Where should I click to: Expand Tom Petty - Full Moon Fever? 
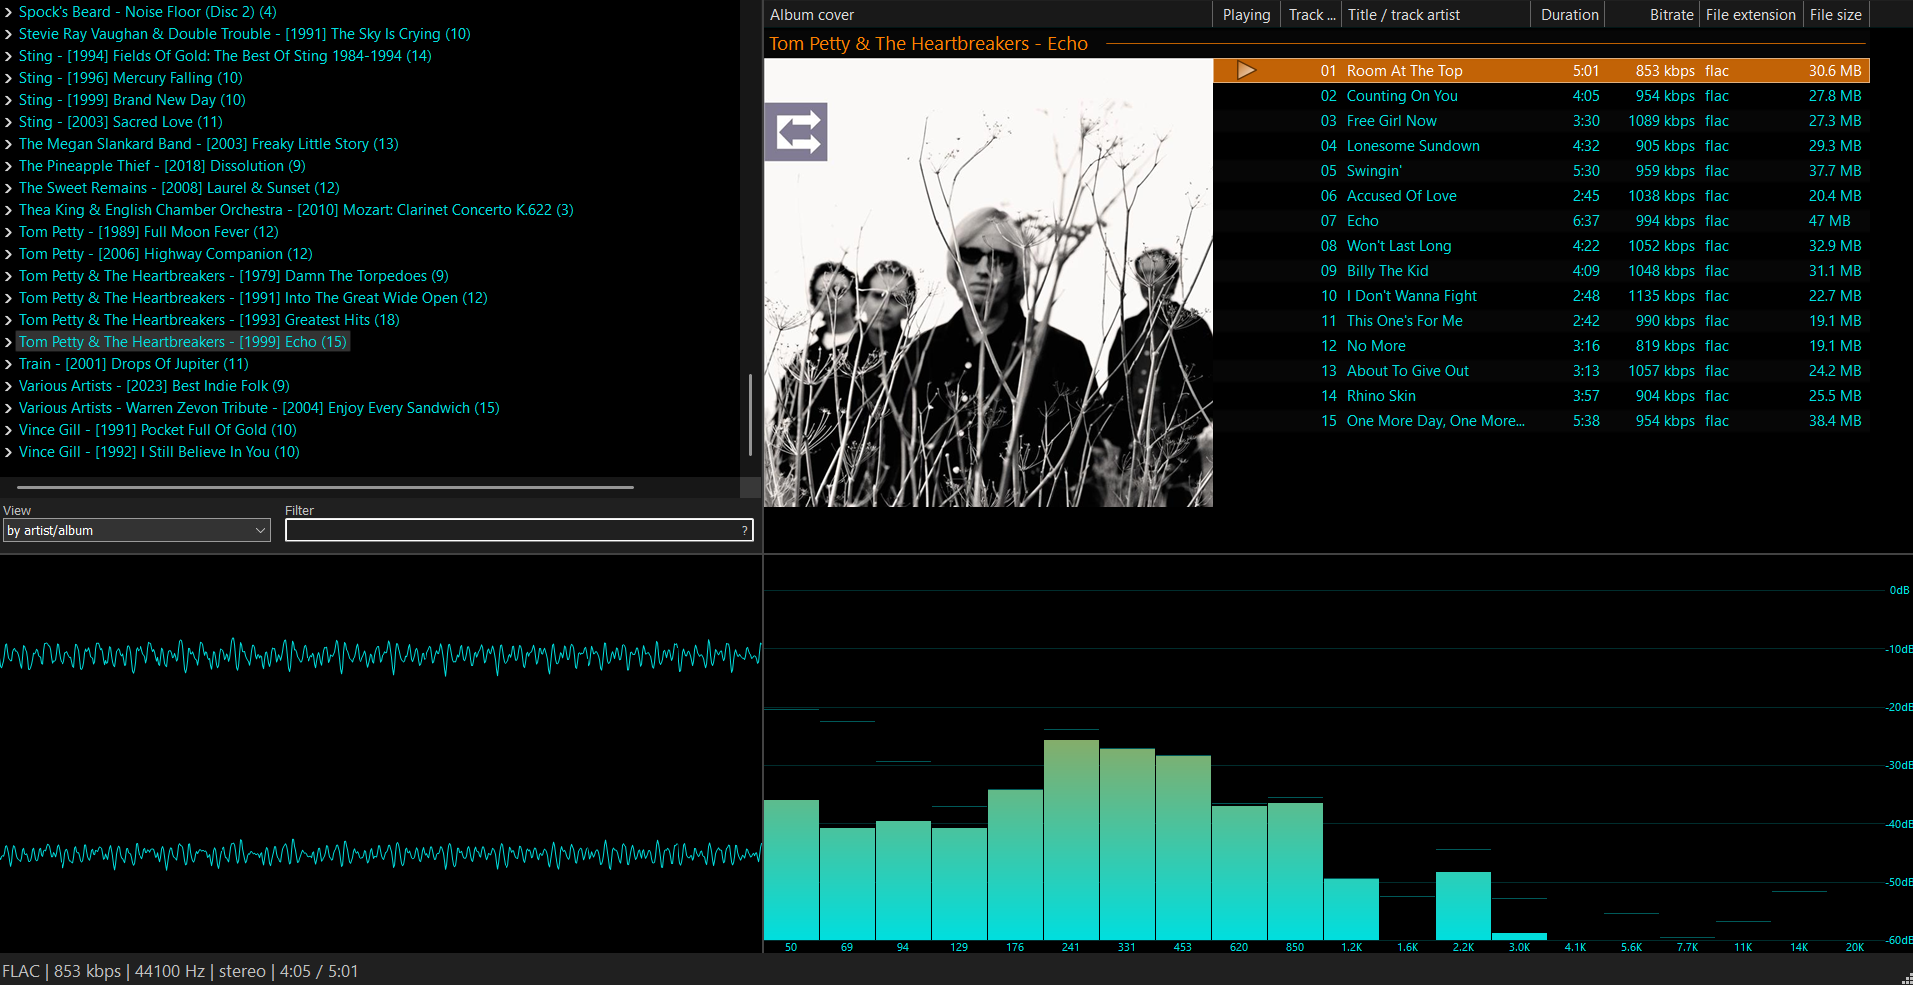tap(8, 232)
